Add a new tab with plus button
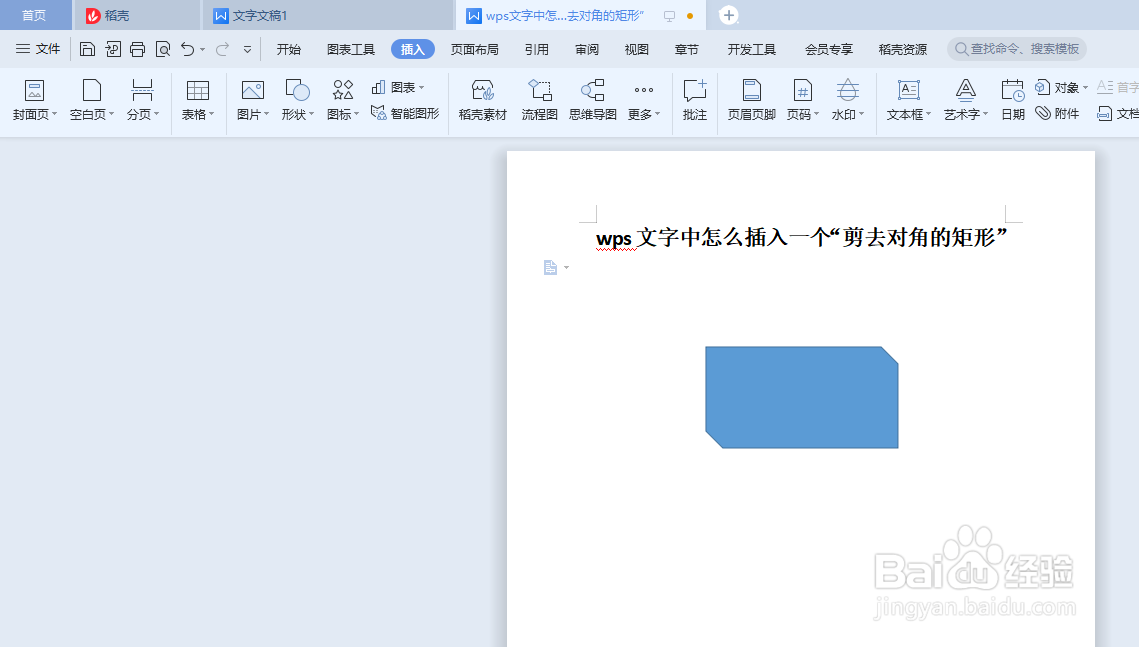Viewport: 1139px width, 647px height. tap(729, 15)
